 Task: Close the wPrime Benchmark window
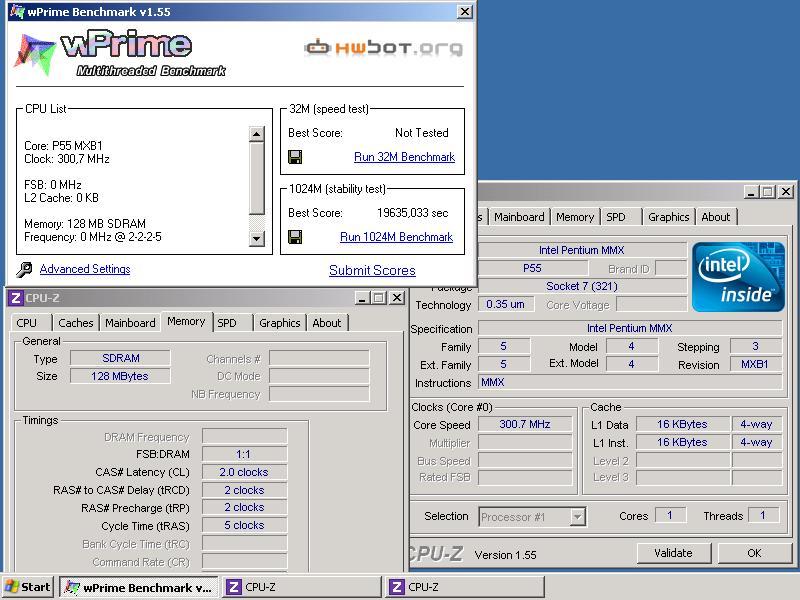coord(464,11)
